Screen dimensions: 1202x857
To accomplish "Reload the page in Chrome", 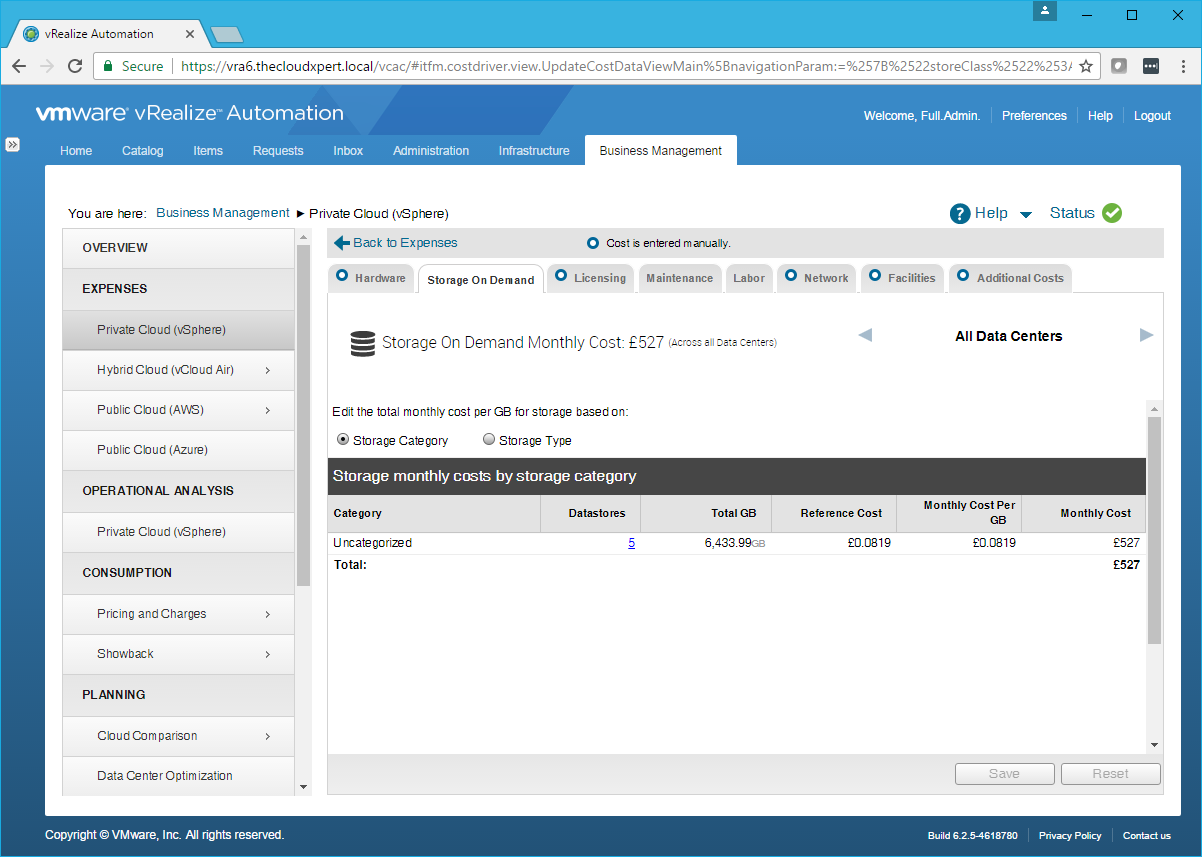I will 75,66.
